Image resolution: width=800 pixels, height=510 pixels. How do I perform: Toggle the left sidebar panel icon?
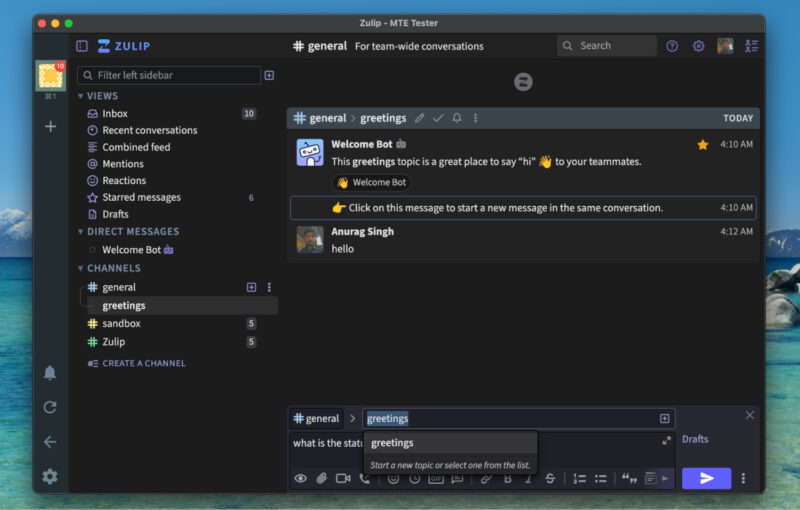point(82,46)
